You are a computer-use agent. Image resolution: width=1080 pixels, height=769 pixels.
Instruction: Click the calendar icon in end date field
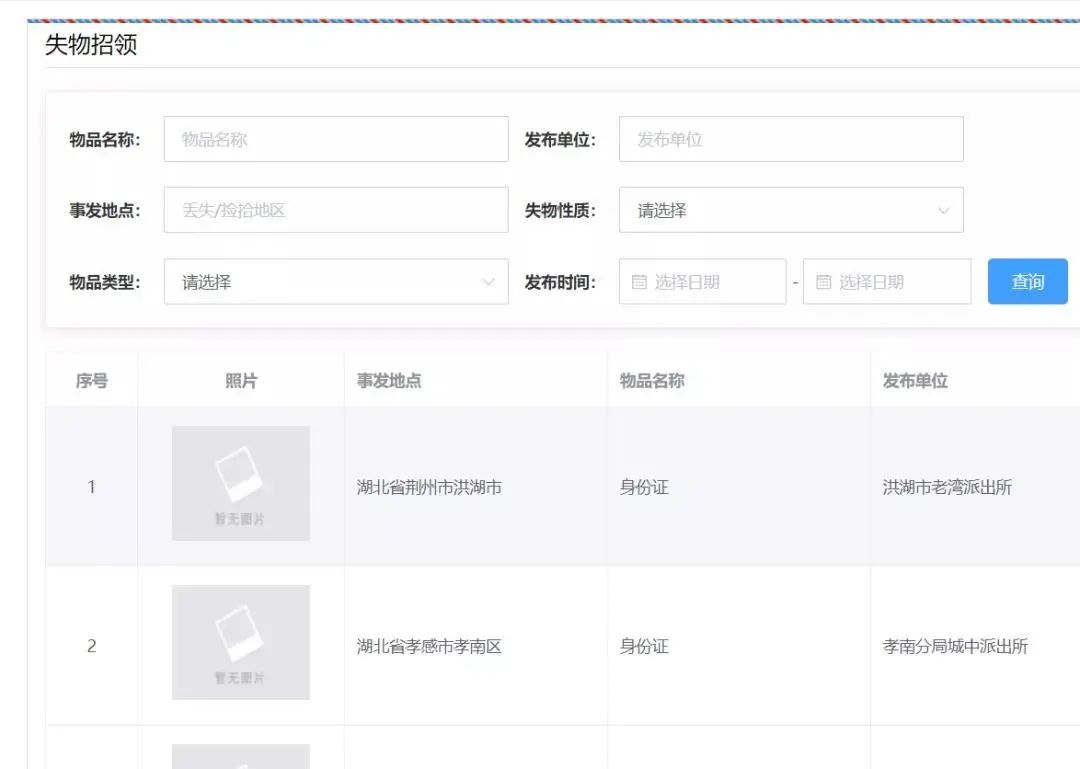click(x=823, y=282)
